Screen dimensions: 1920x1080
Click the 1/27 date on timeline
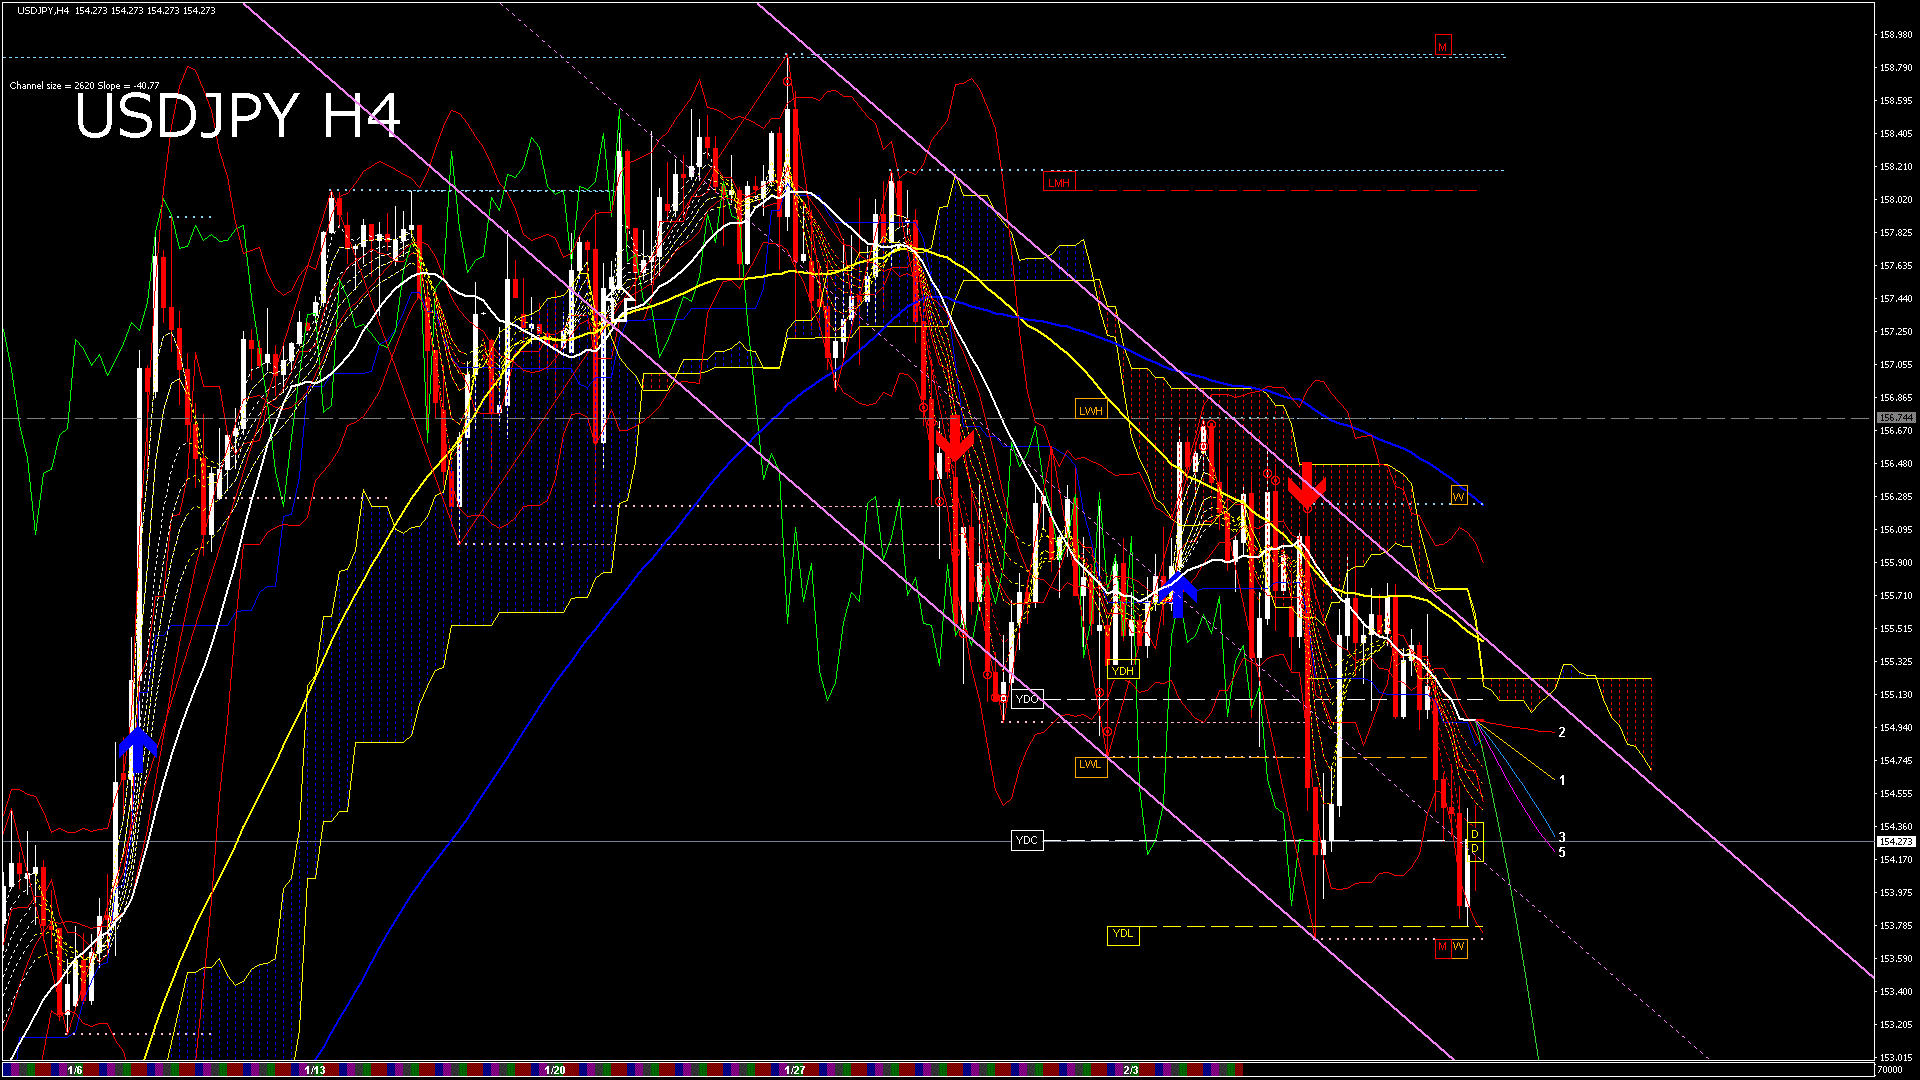795,1070
